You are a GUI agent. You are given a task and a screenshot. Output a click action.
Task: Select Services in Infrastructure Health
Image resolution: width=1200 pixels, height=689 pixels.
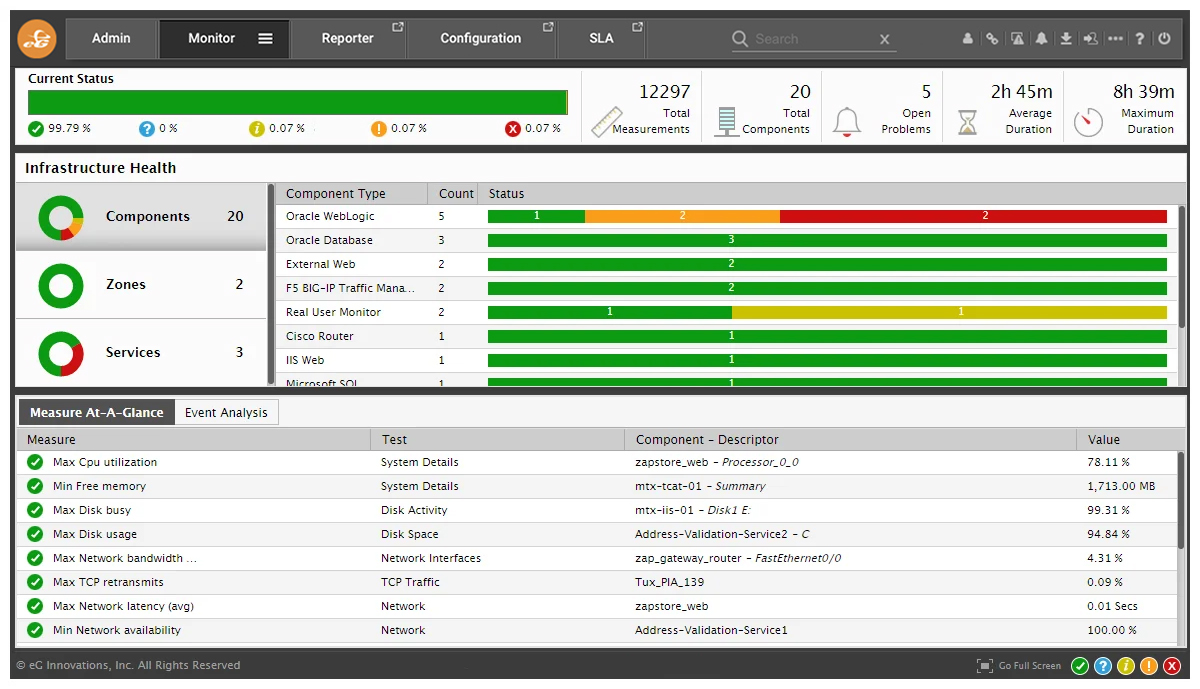click(141, 352)
